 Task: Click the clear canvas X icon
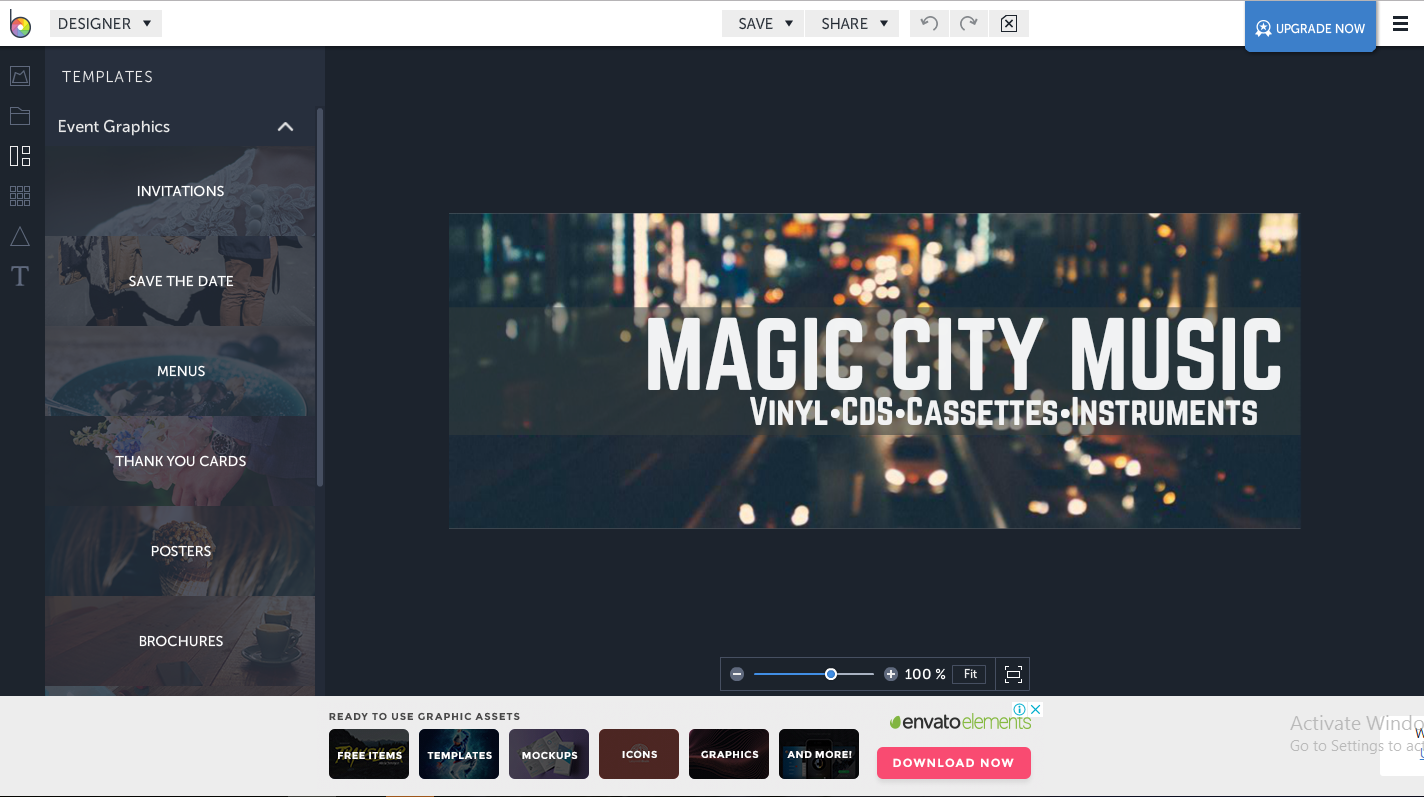coord(1009,23)
